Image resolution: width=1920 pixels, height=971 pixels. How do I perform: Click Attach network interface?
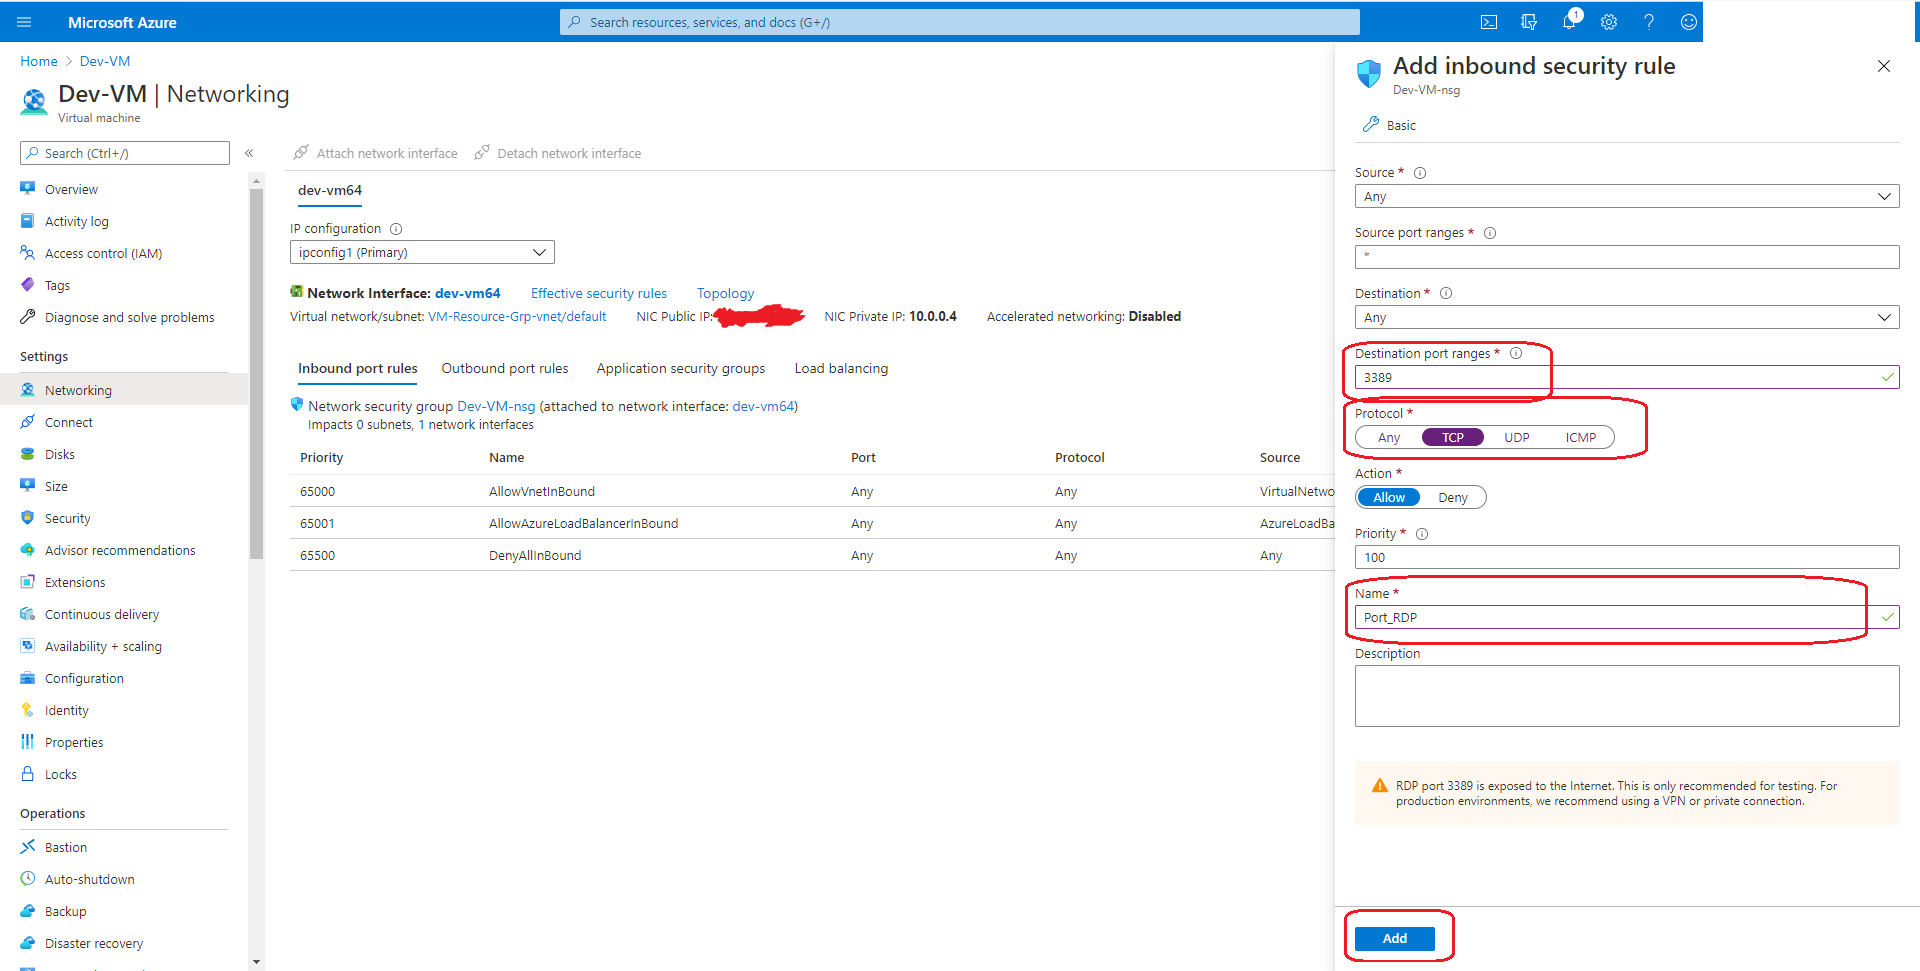375,153
